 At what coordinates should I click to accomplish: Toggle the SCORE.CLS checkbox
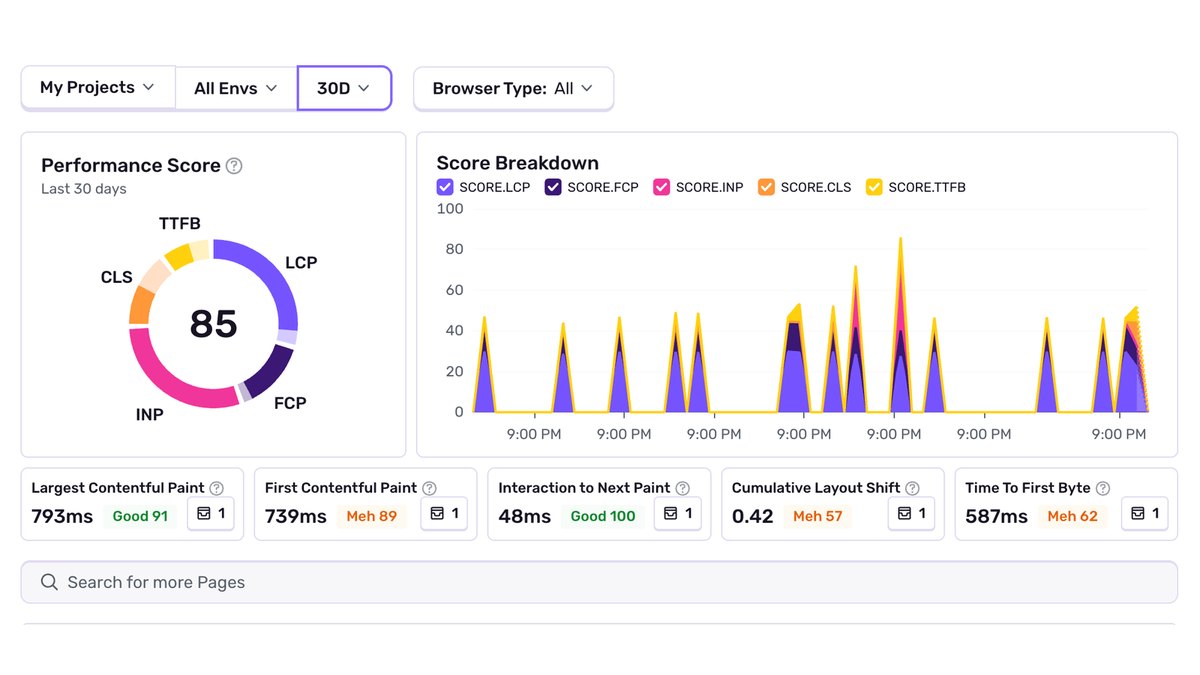tap(766, 187)
